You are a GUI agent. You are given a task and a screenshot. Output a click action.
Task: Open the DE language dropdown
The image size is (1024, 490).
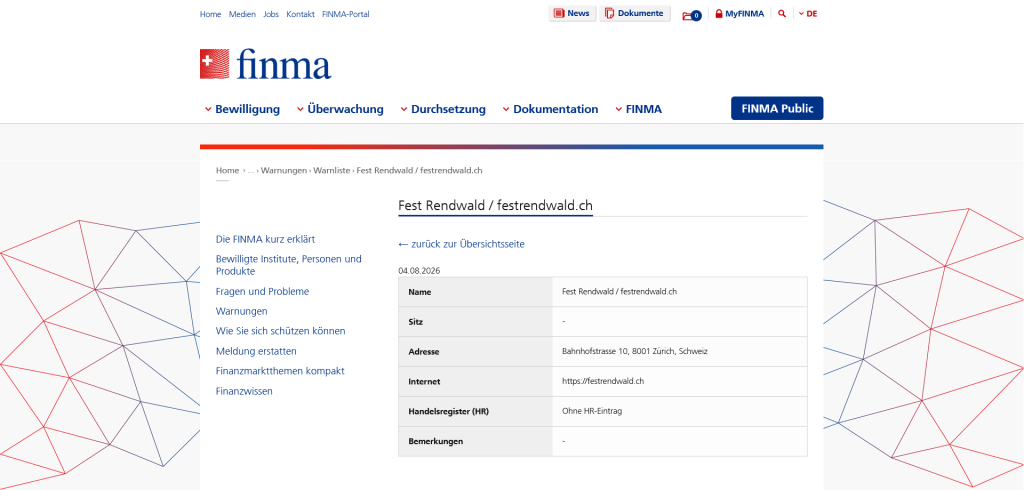(x=808, y=13)
